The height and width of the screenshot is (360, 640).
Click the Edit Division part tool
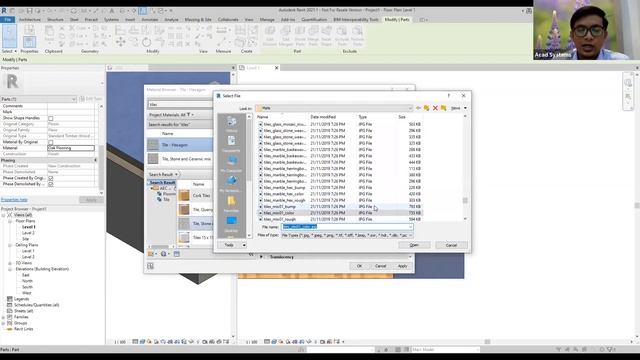tap(270, 36)
